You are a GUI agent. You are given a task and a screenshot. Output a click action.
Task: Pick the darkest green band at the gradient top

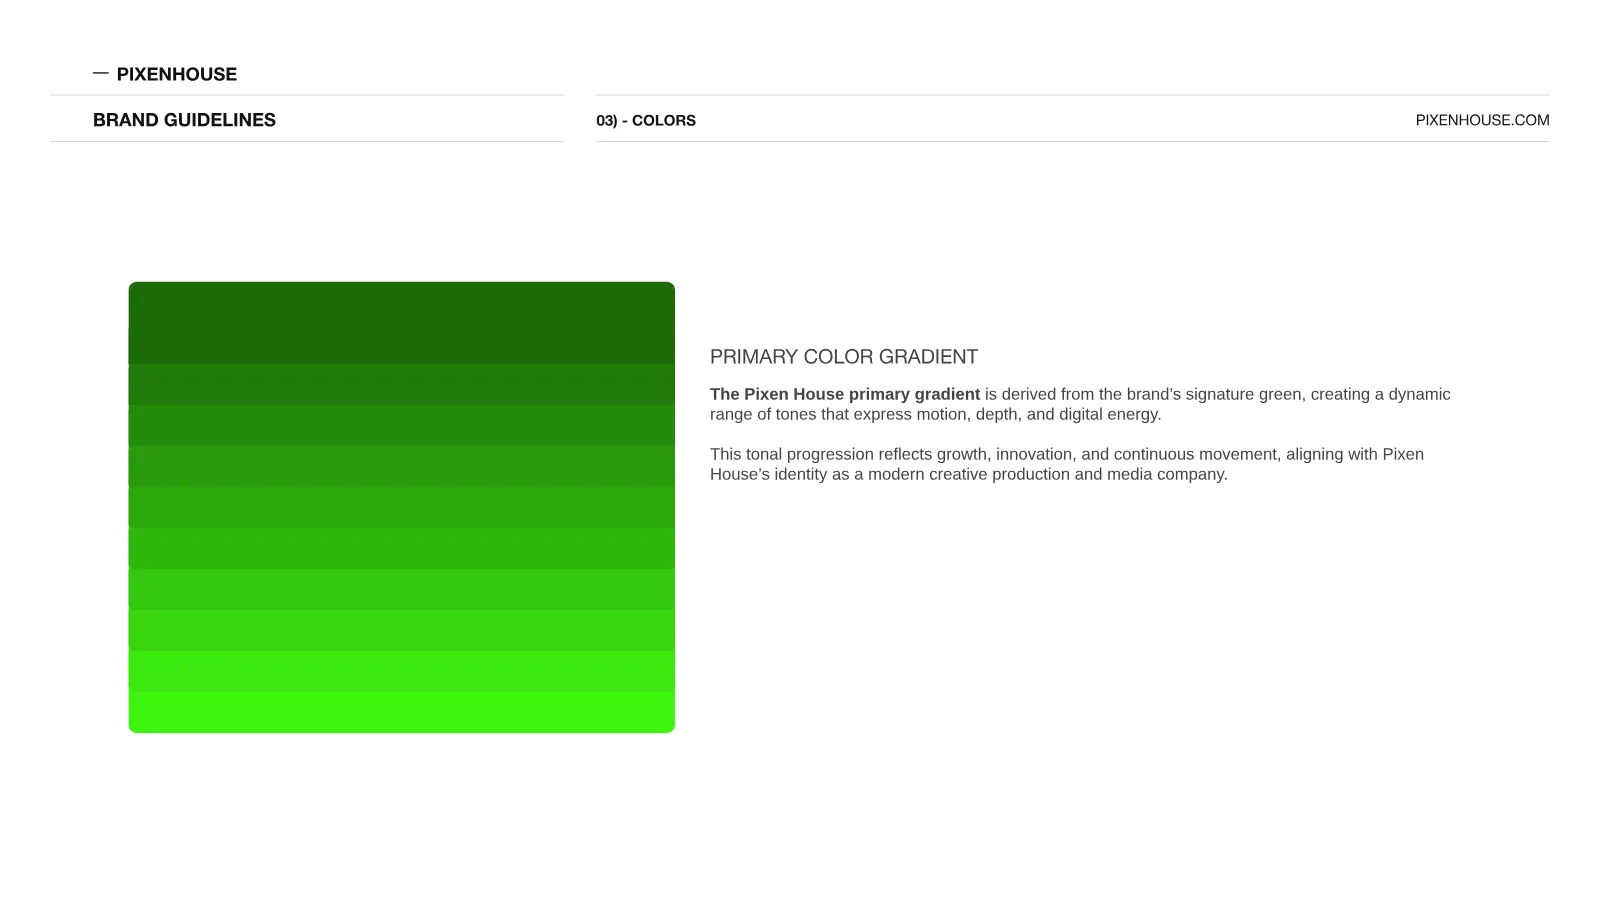pyautogui.click(x=402, y=323)
